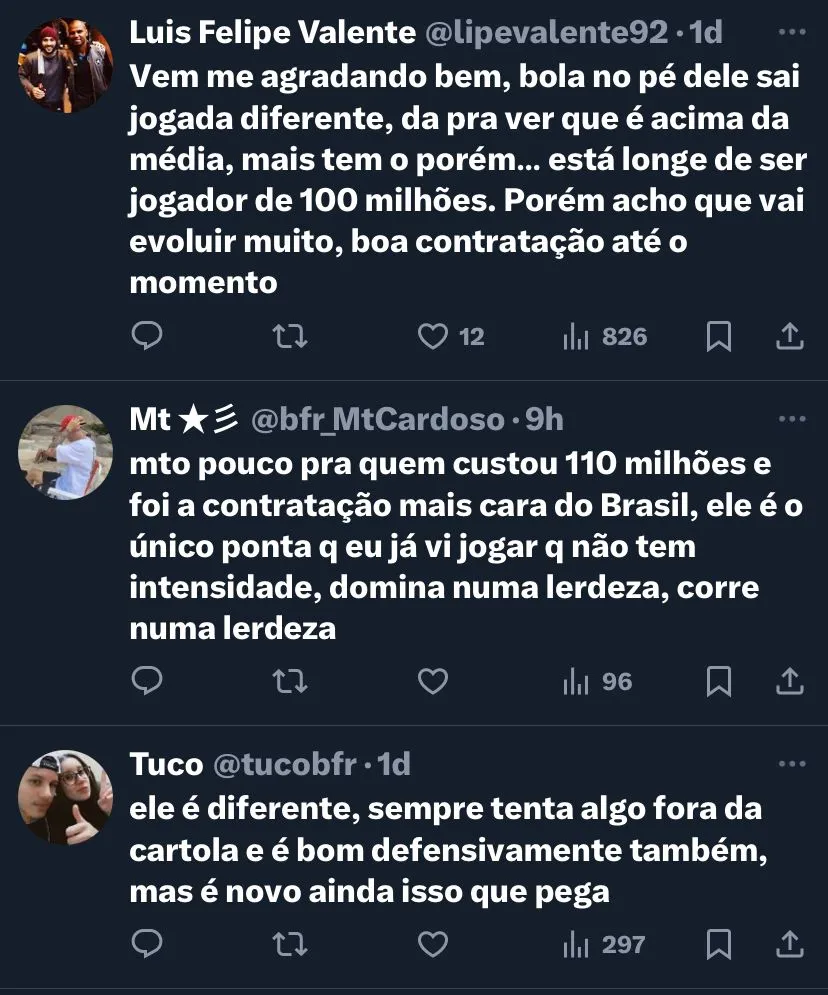
Task: Click Mt's profile avatar
Action: (x=66, y=451)
